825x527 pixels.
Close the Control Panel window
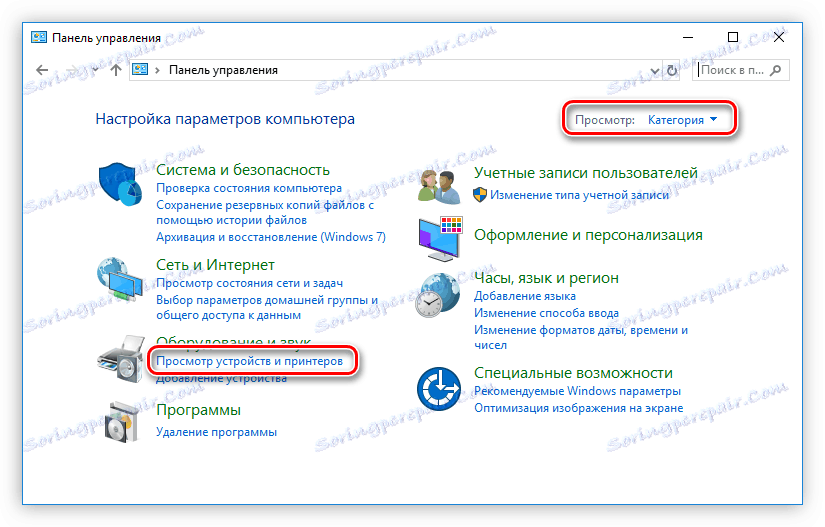779,37
